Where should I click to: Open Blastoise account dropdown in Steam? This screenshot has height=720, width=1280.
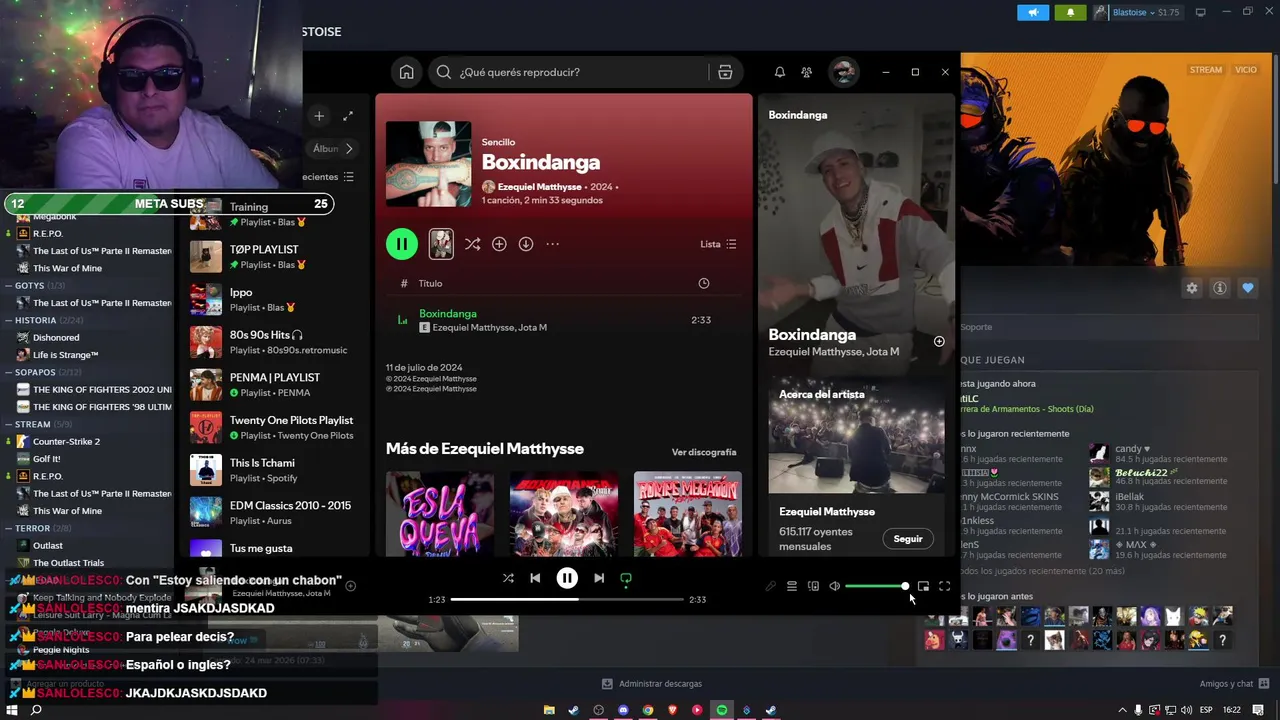tap(1137, 12)
